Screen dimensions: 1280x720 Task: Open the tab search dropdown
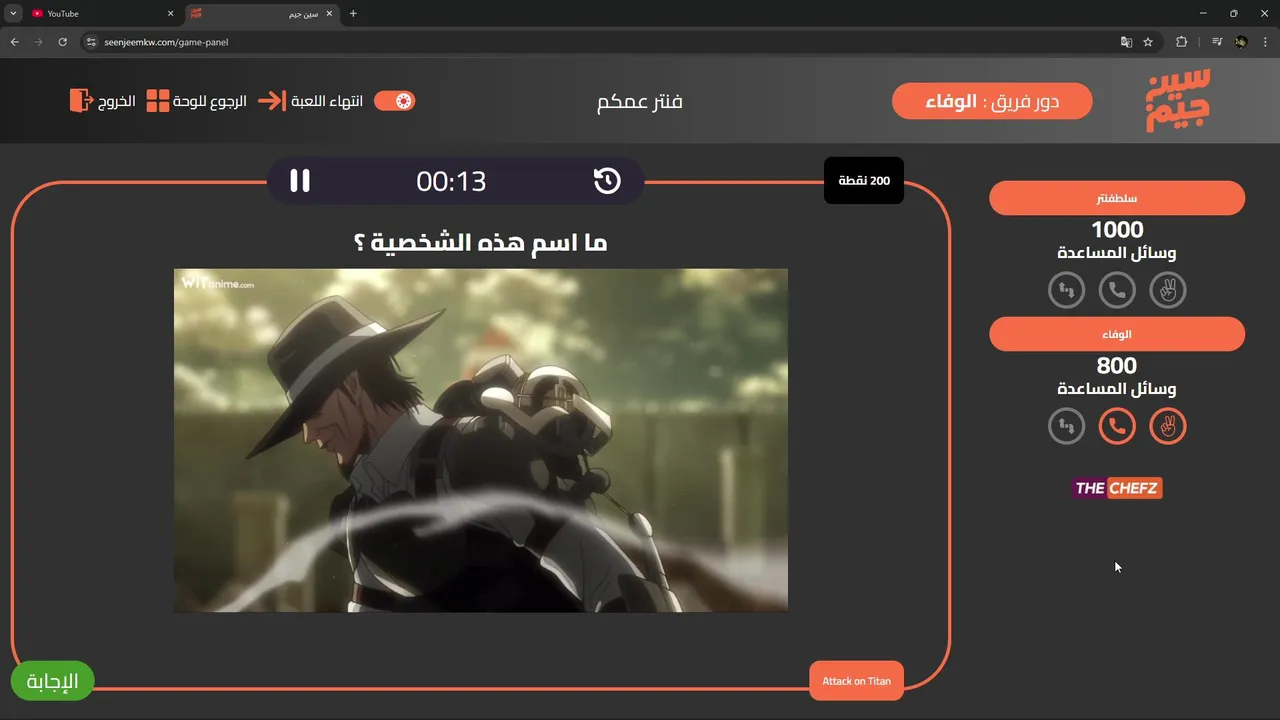tap(13, 14)
